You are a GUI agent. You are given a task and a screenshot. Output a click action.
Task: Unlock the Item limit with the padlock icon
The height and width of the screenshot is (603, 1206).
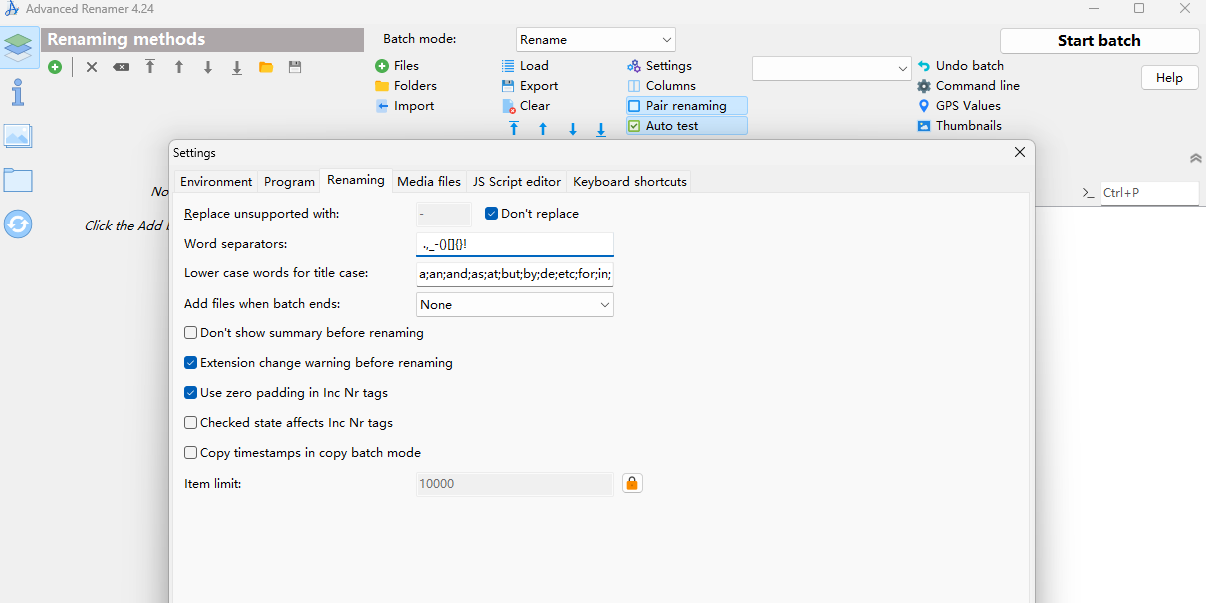tap(632, 483)
